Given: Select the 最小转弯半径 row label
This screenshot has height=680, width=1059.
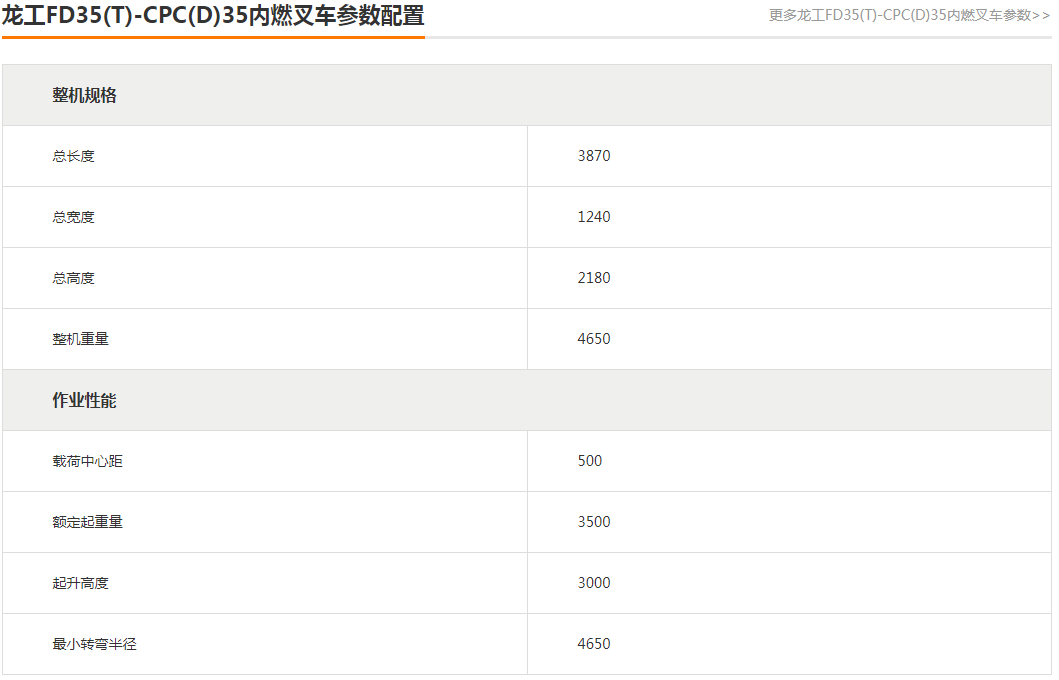Looking at the screenshot, I should pyautogui.click(x=95, y=644).
